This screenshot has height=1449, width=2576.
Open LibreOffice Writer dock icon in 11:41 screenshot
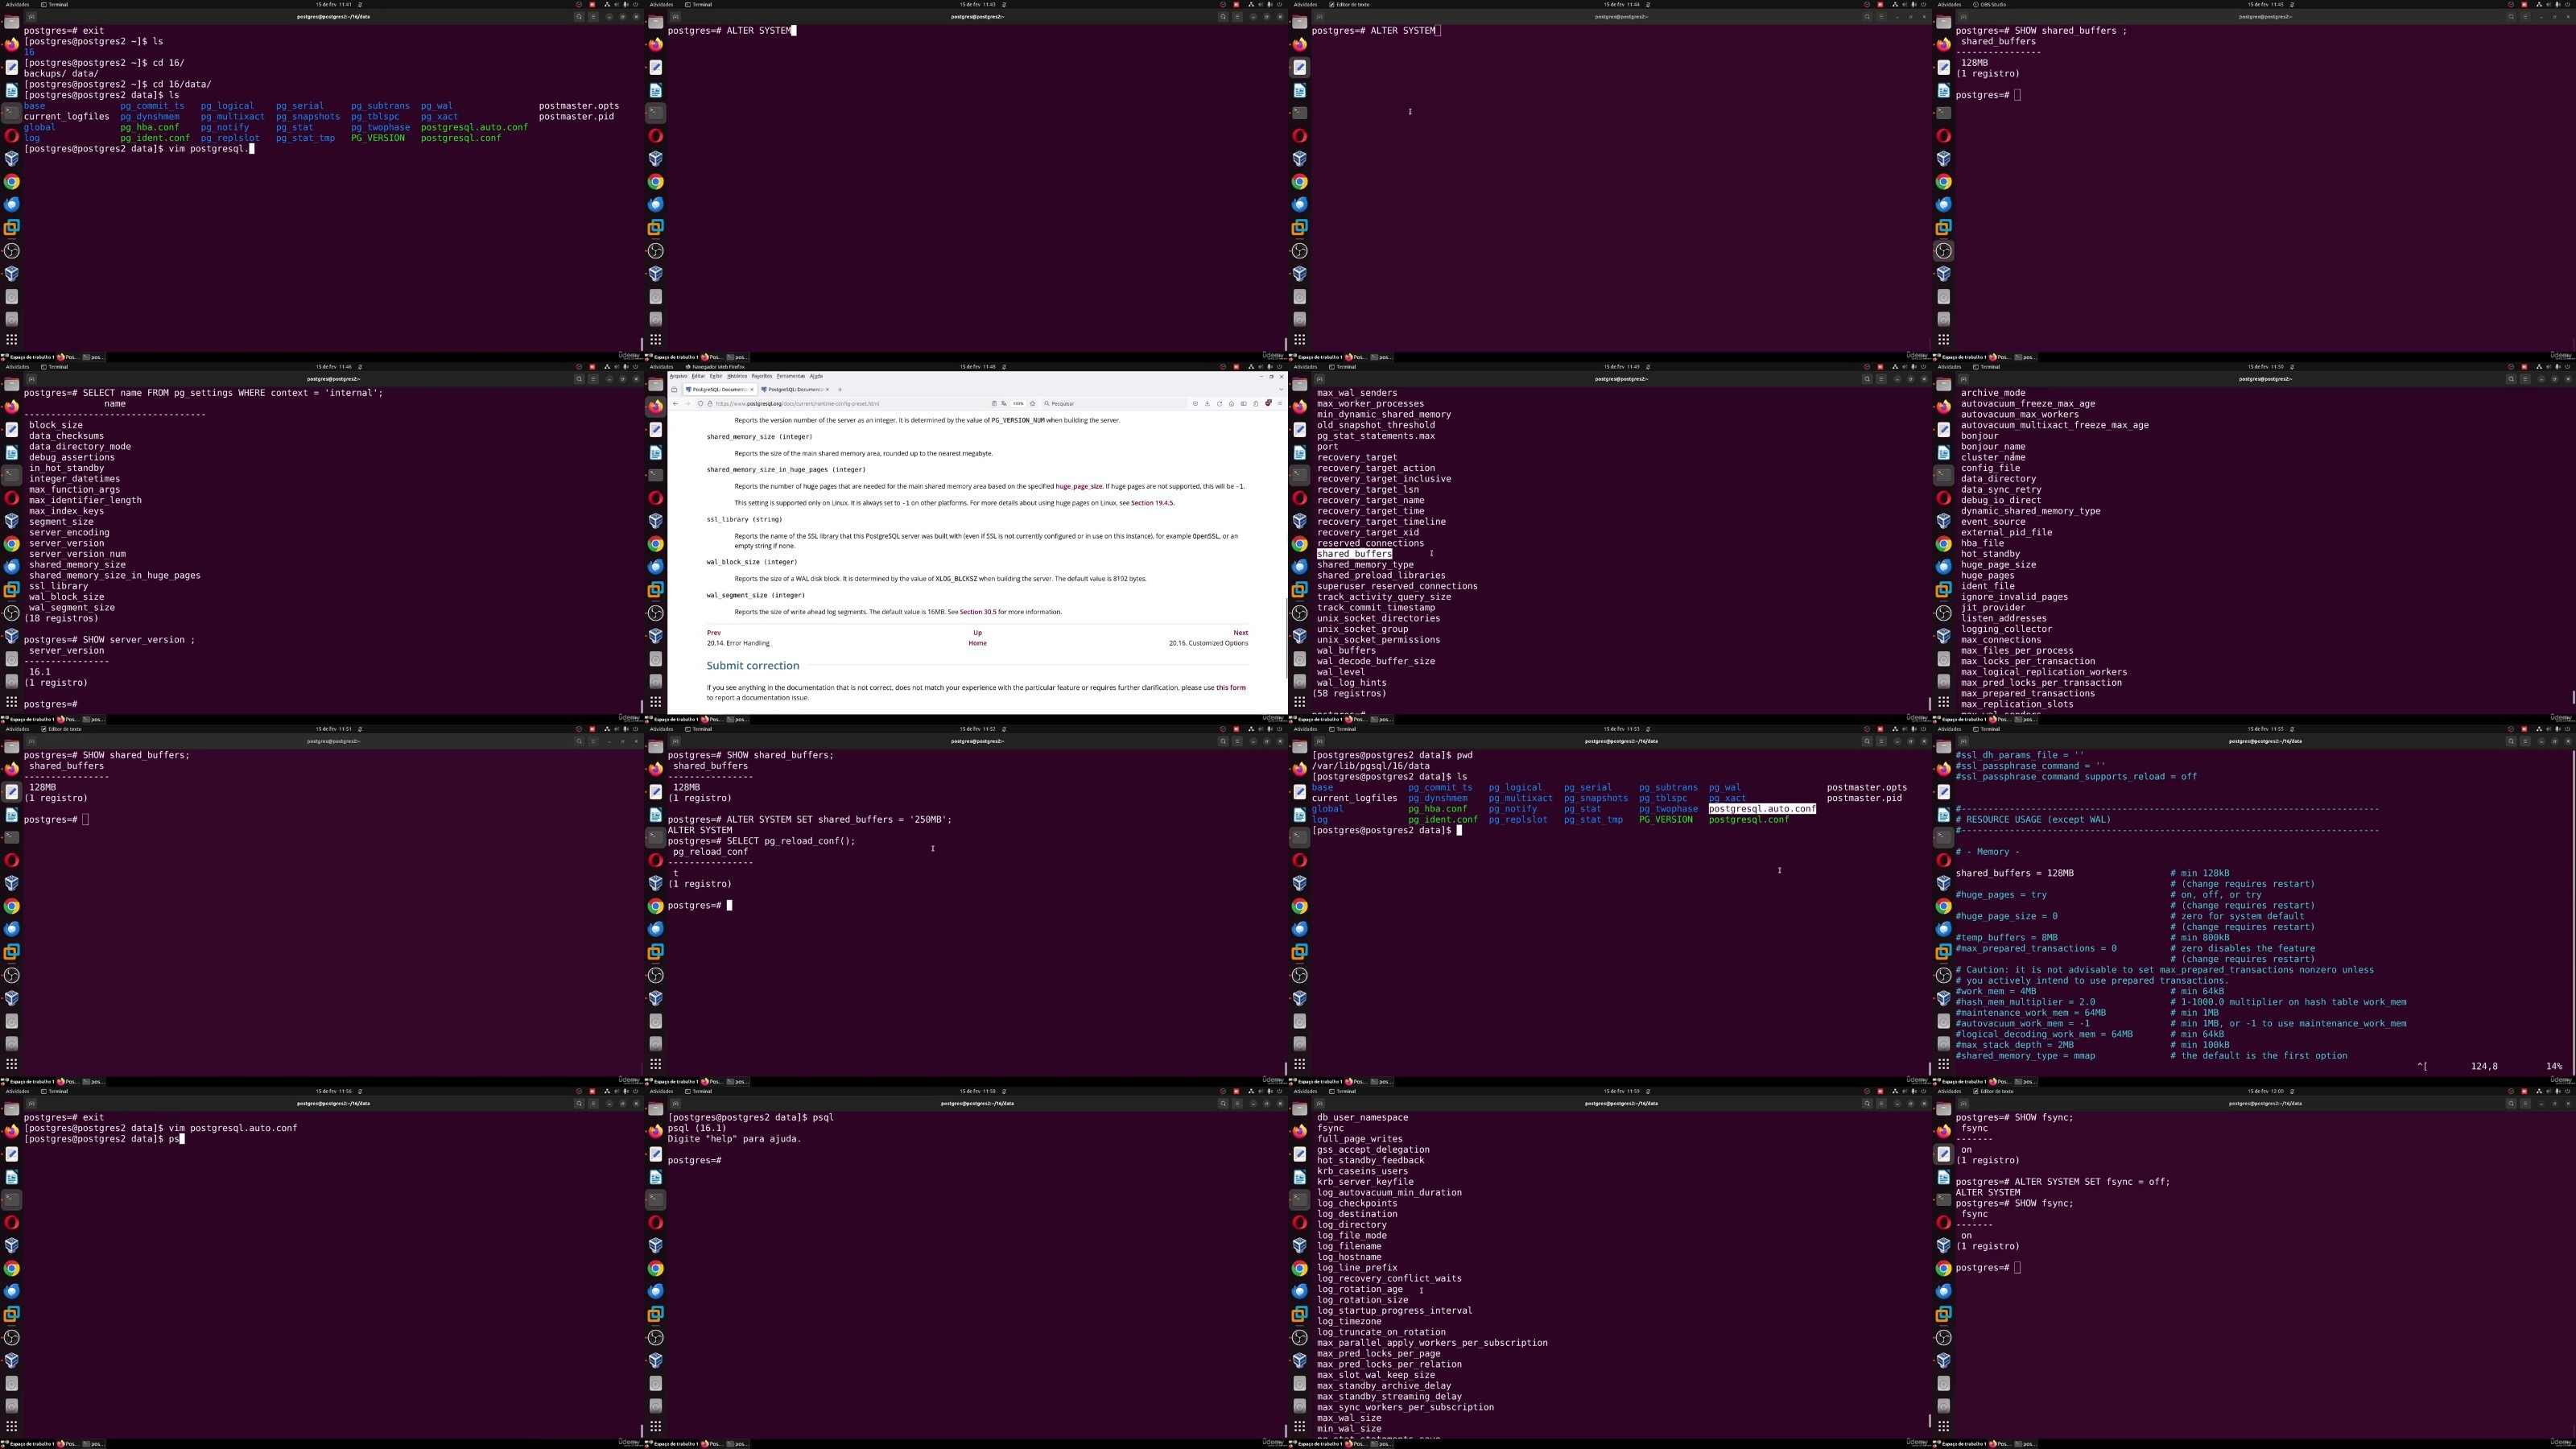pos(12,90)
